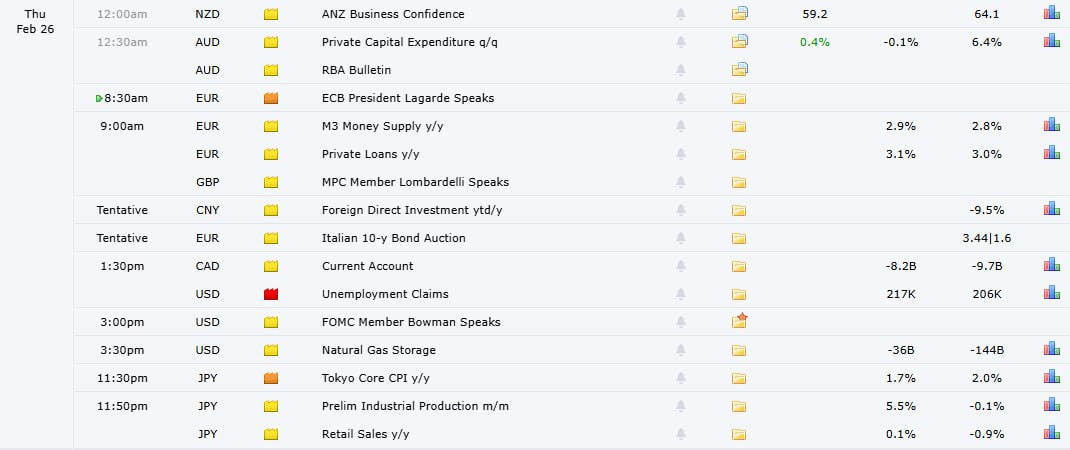Select the MPC Member Lombardelli Speaks event
Screen dimensions: 1070x450
(415, 182)
